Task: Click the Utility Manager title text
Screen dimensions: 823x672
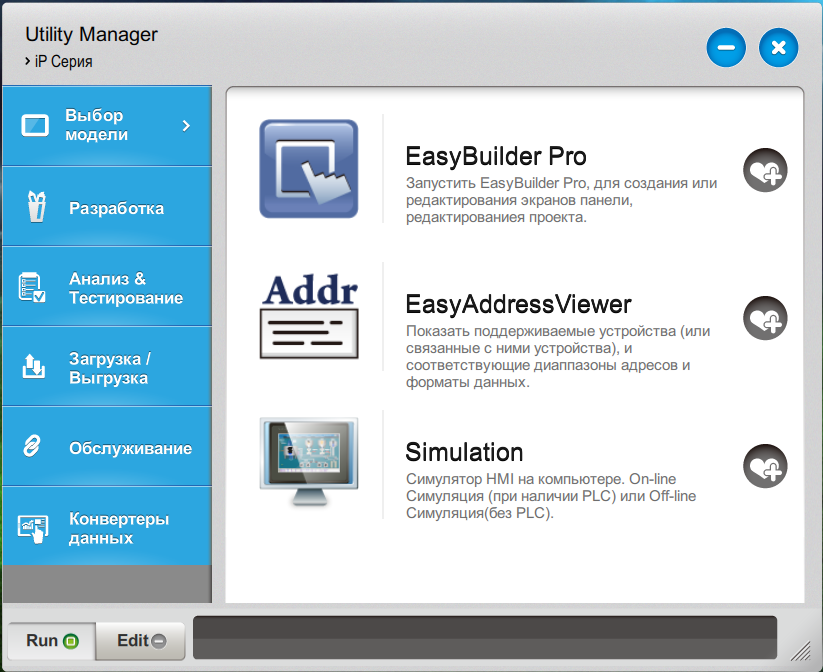Action: pyautogui.click(x=91, y=35)
